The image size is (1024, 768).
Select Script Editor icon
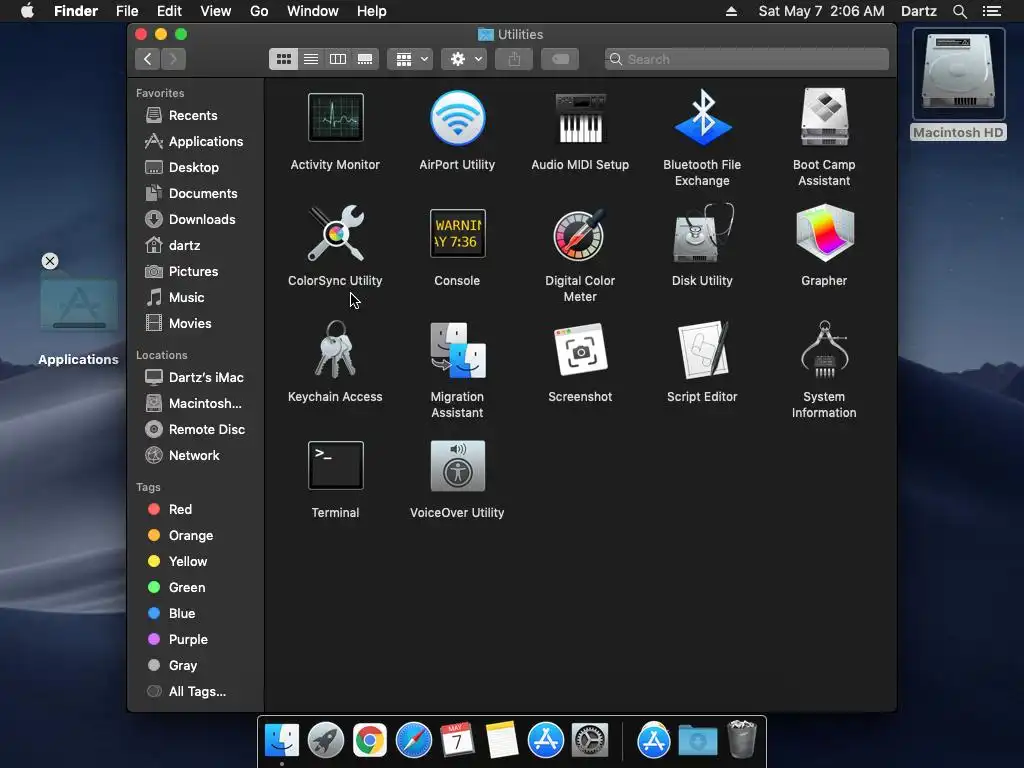pyautogui.click(x=702, y=349)
